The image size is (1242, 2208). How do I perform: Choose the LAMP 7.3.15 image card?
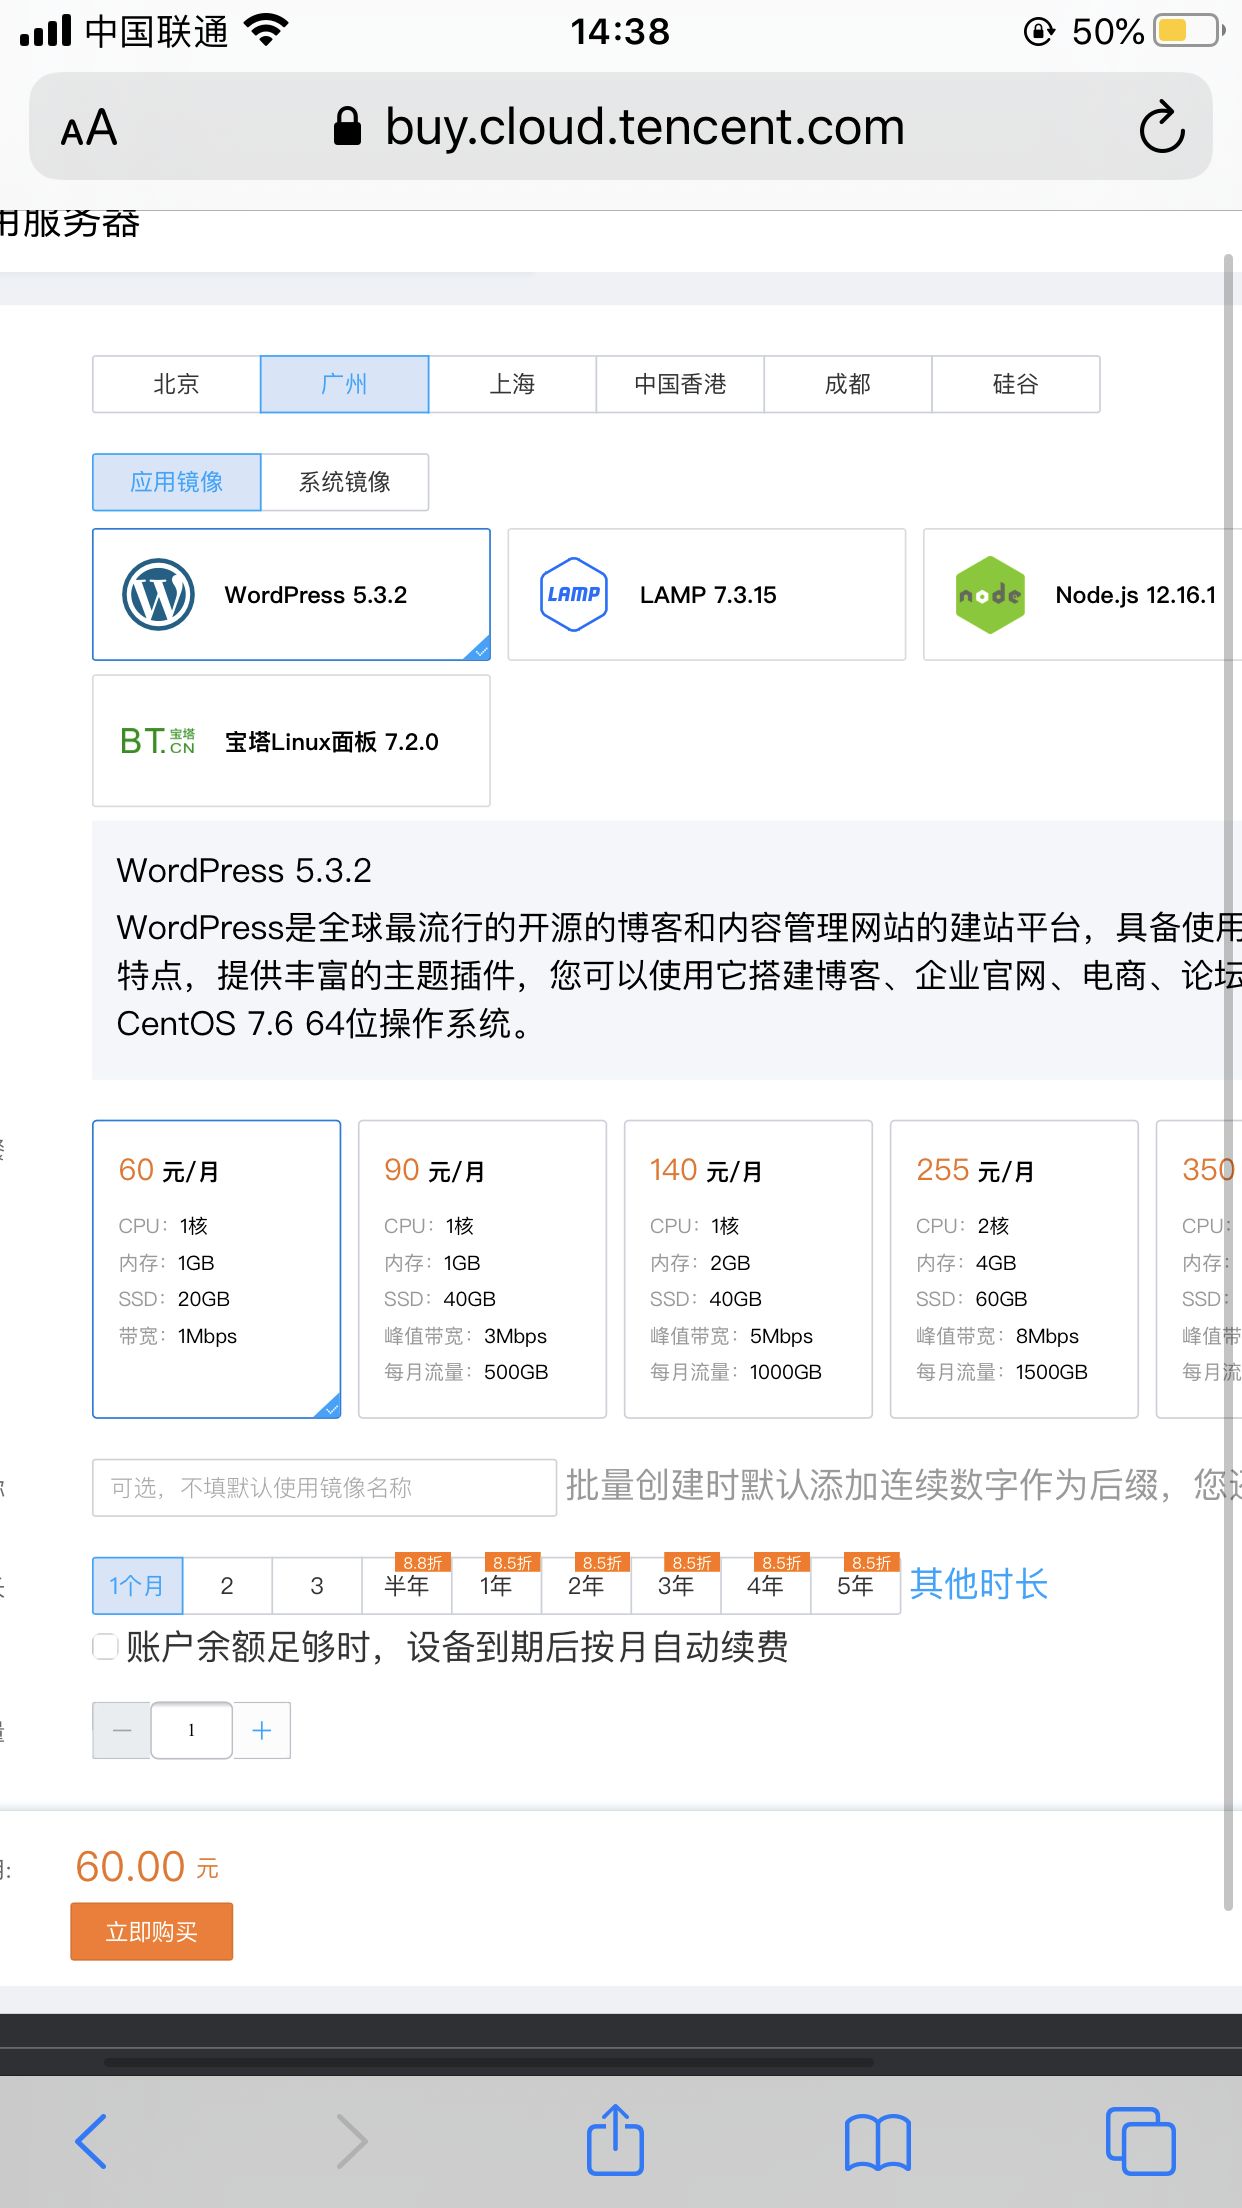click(706, 594)
